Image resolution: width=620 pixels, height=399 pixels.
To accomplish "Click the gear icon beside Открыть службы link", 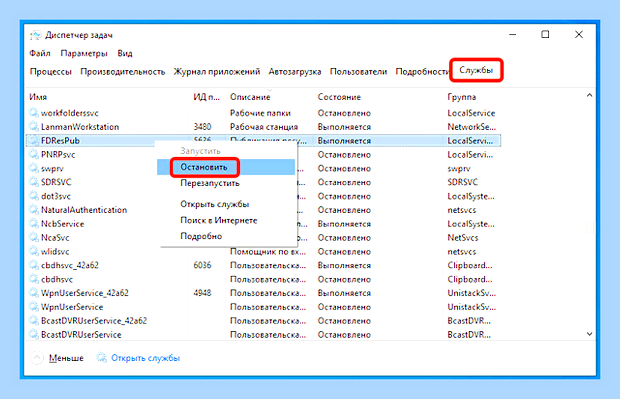I will pyautogui.click(x=102, y=357).
